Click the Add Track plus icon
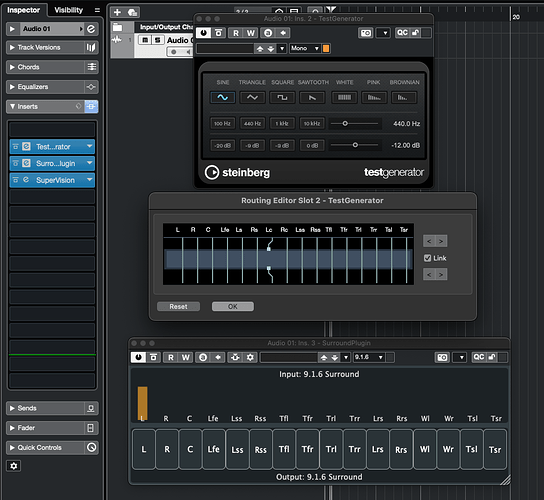Image resolution: width=544 pixels, height=500 pixels. click(x=117, y=12)
